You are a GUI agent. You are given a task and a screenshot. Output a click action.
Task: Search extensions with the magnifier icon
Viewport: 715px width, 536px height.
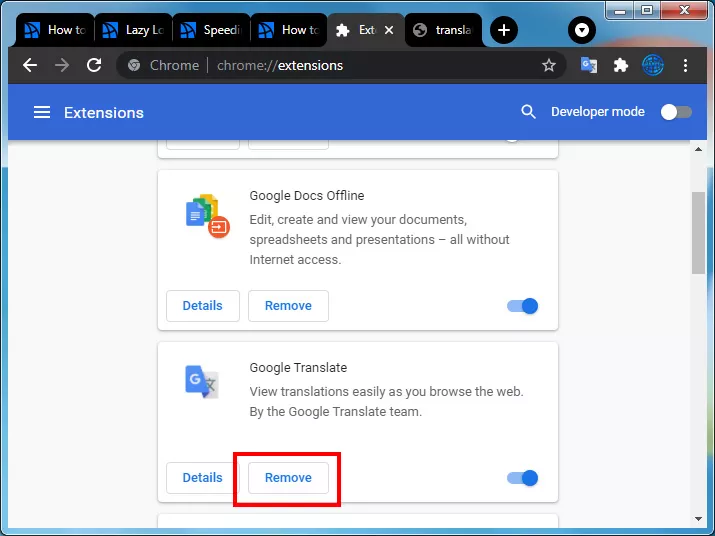pyautogui.click(x=528, y=112)
